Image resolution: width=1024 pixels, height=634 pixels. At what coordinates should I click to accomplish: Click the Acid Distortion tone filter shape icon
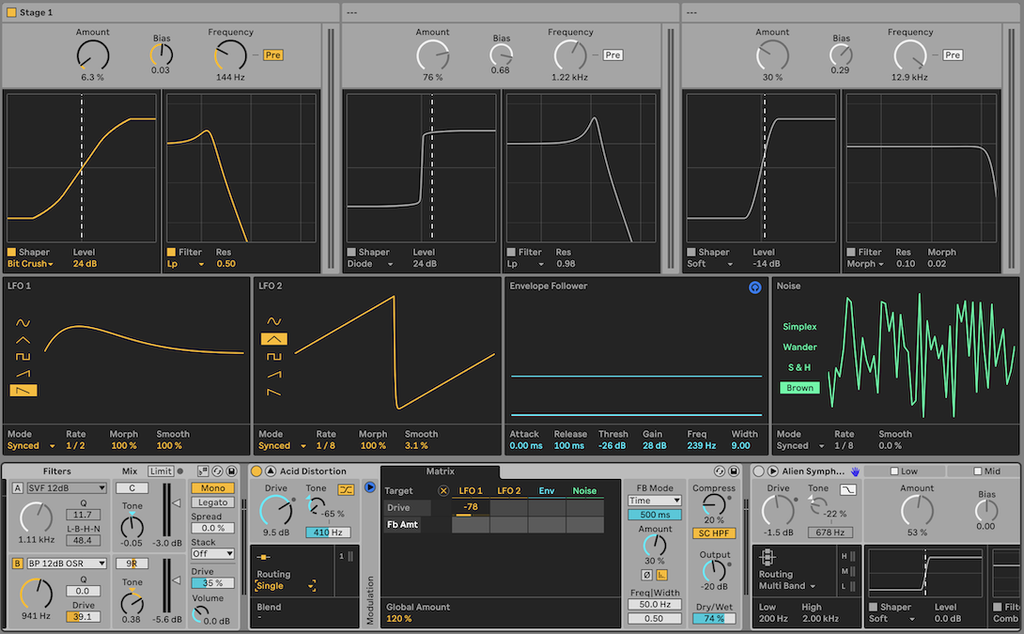click(346, 490)
